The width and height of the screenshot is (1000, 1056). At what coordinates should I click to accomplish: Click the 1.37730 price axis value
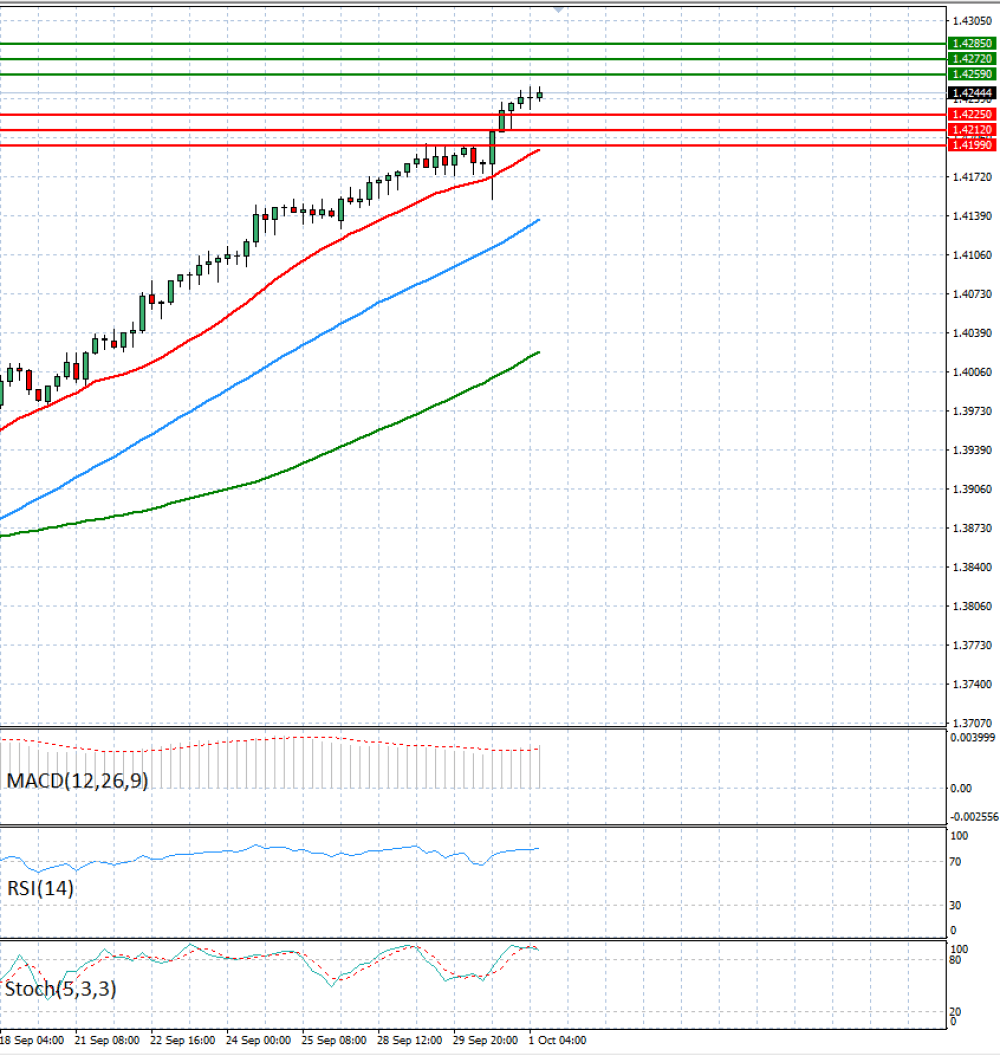pos(972,646)
